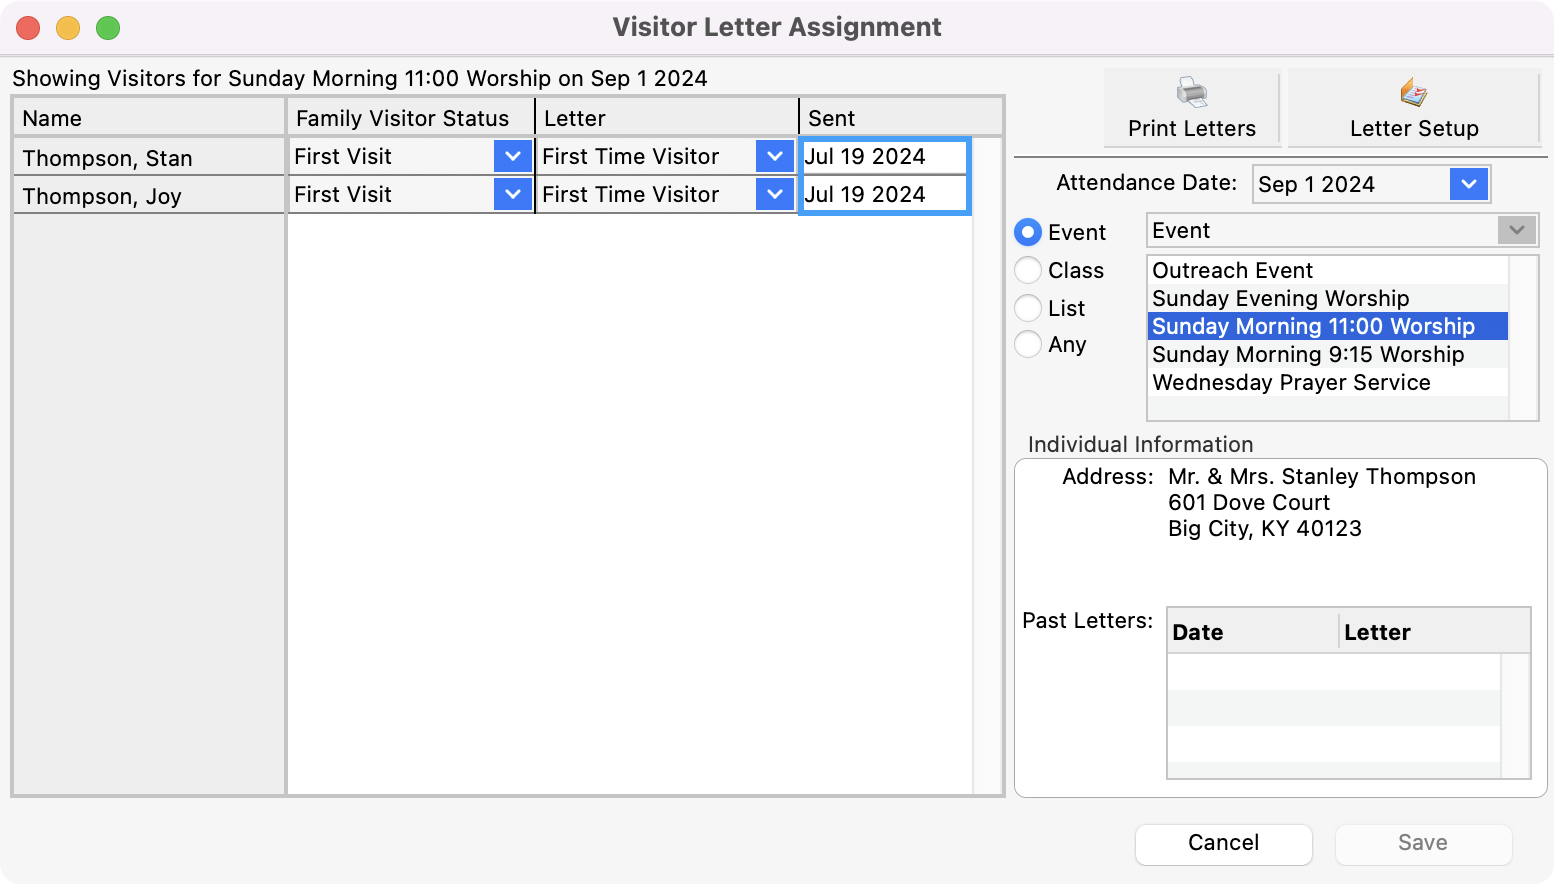Viewport: 1554px width, 884px height.
Task: Select Outreach Event in the list
Action: 1232,271
